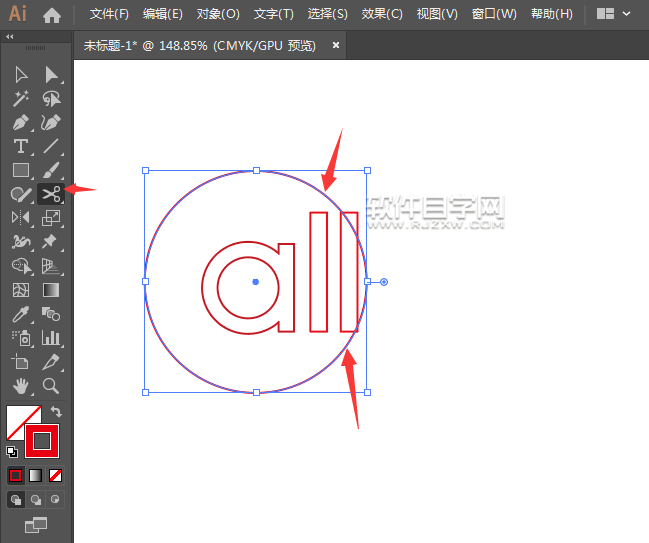Select the Rectangle tool
The width and height of the screenshot is (649, 543).
pyautogui.click(x=21, y=170)
